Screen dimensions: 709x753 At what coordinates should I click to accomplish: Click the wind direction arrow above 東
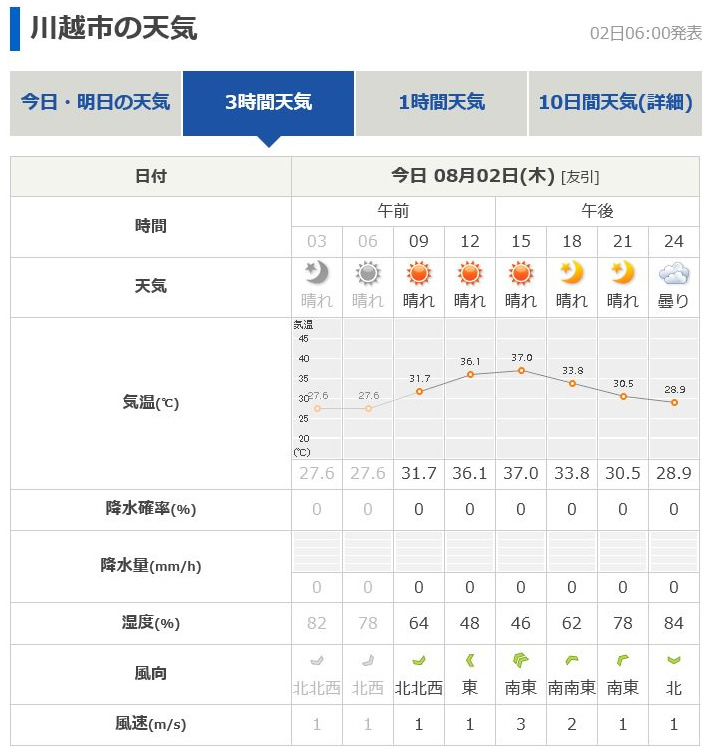[470, 660]
